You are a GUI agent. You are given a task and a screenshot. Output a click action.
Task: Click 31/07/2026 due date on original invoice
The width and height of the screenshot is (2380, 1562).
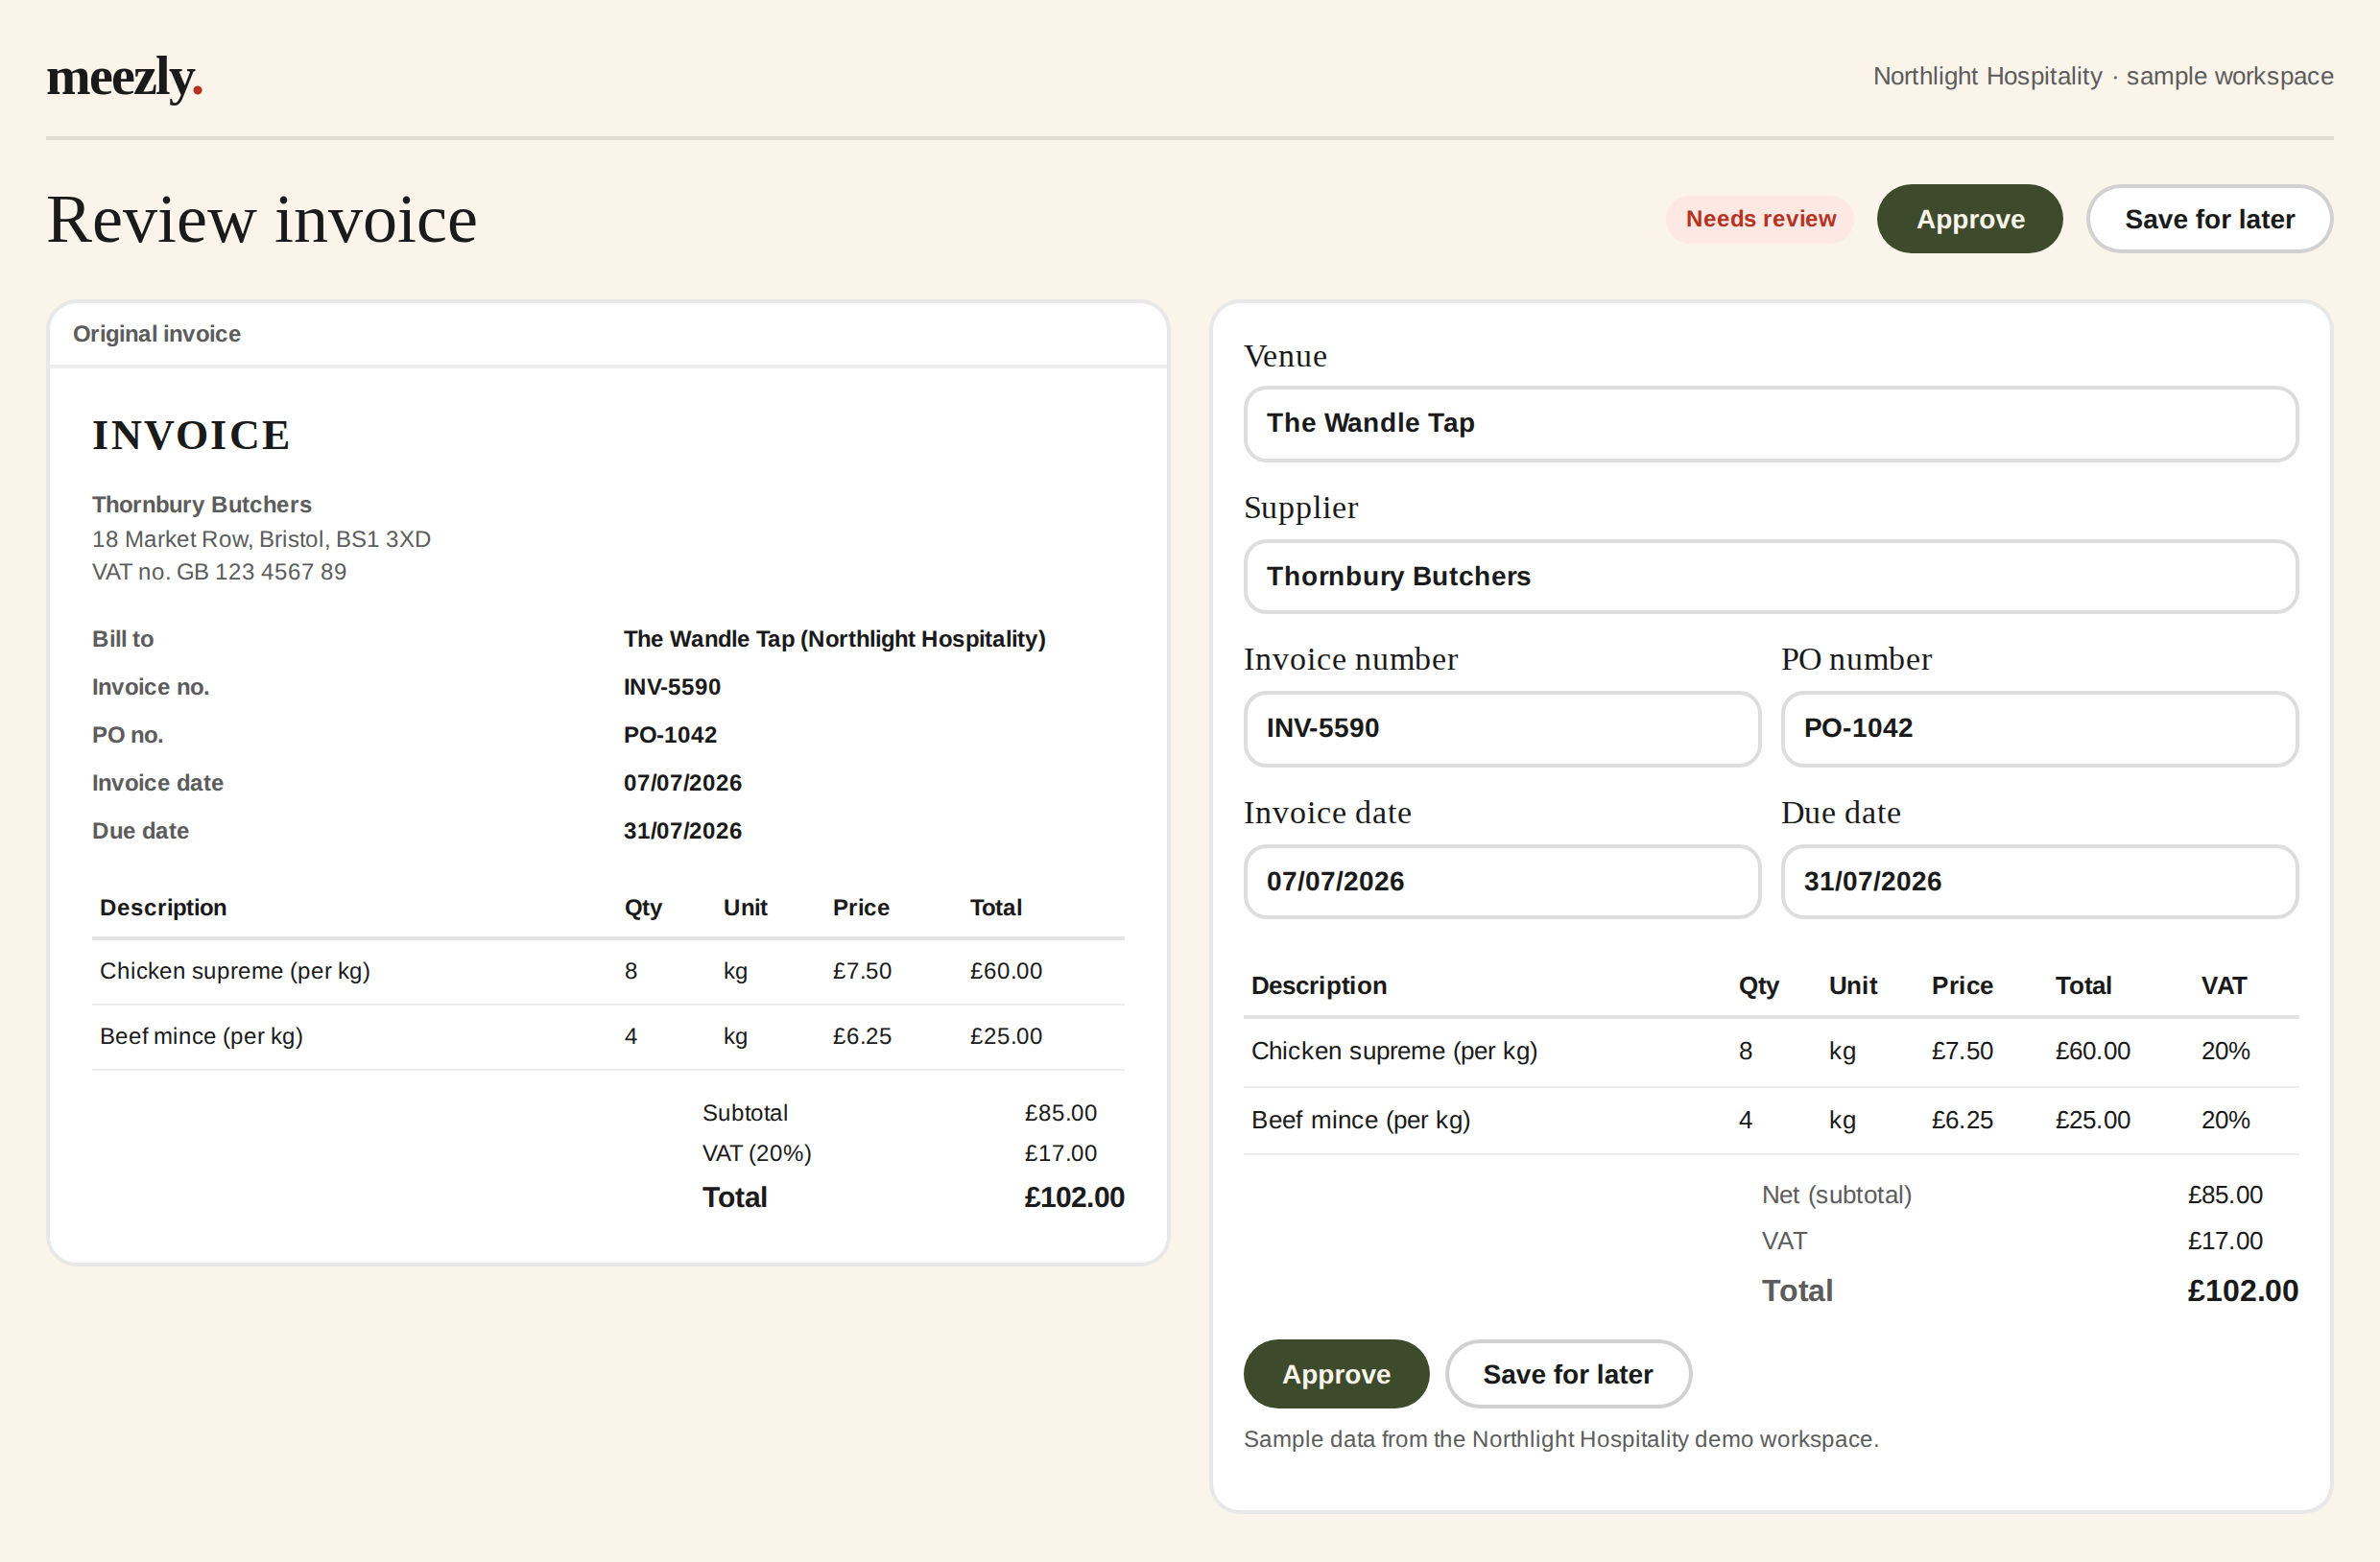pyautogui.click(x=682, y=832)
